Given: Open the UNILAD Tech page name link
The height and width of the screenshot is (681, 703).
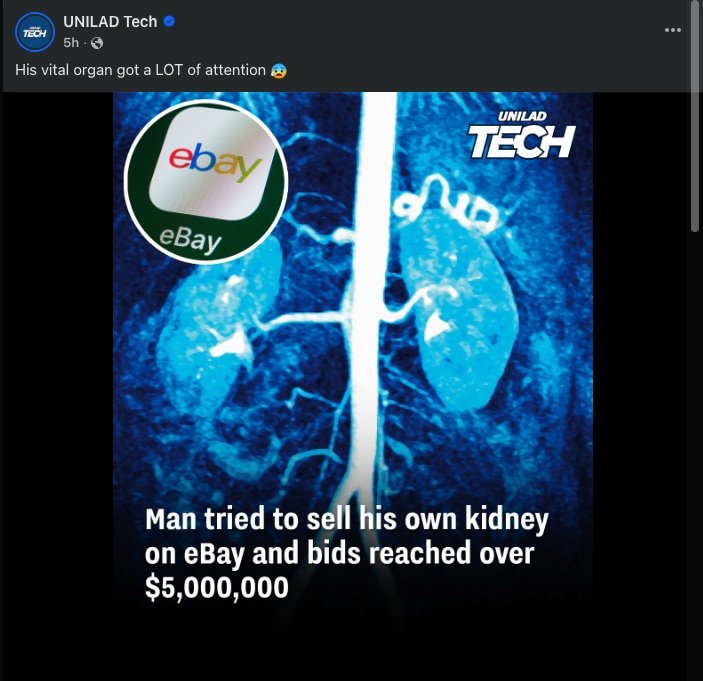Looking at the screenshot, I should pos(109,22).
